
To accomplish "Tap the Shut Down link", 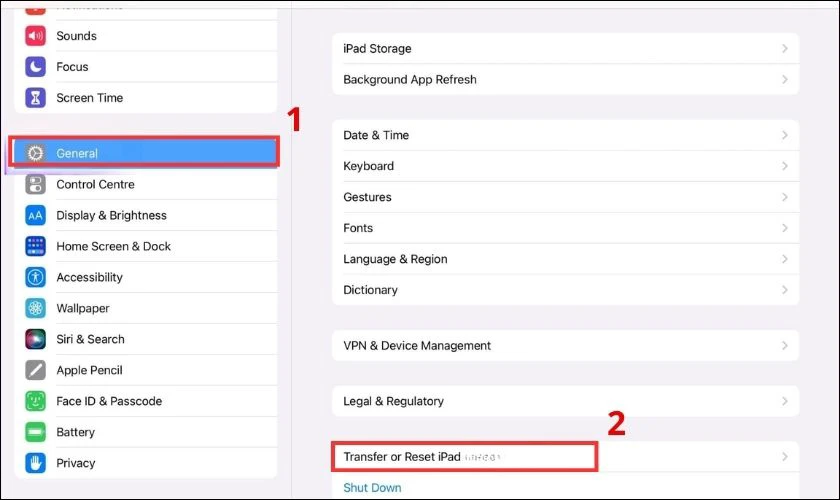I will (x=372, y=488).
